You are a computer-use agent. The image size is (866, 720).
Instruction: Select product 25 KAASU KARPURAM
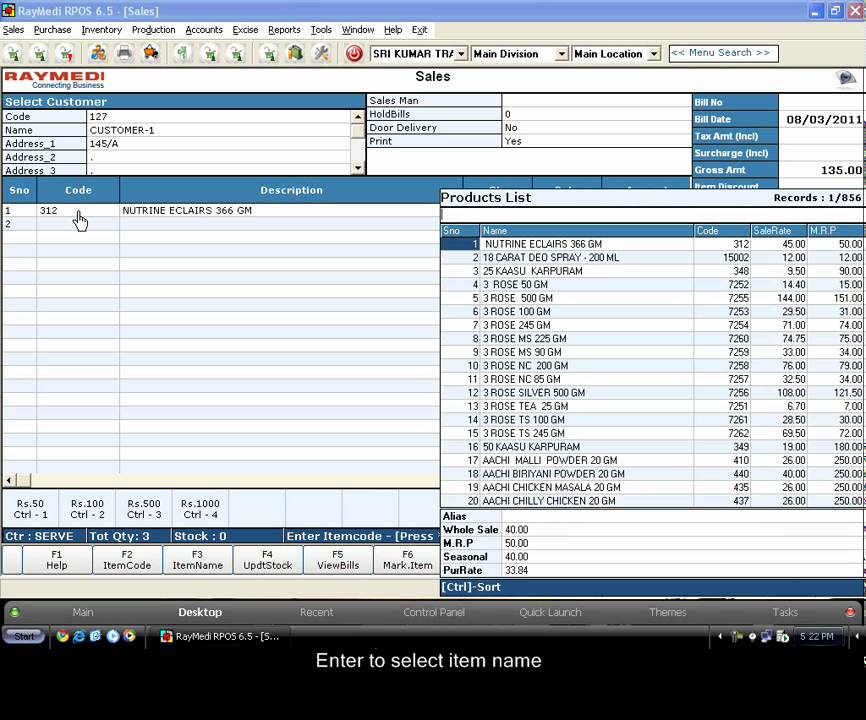(652, 271)
